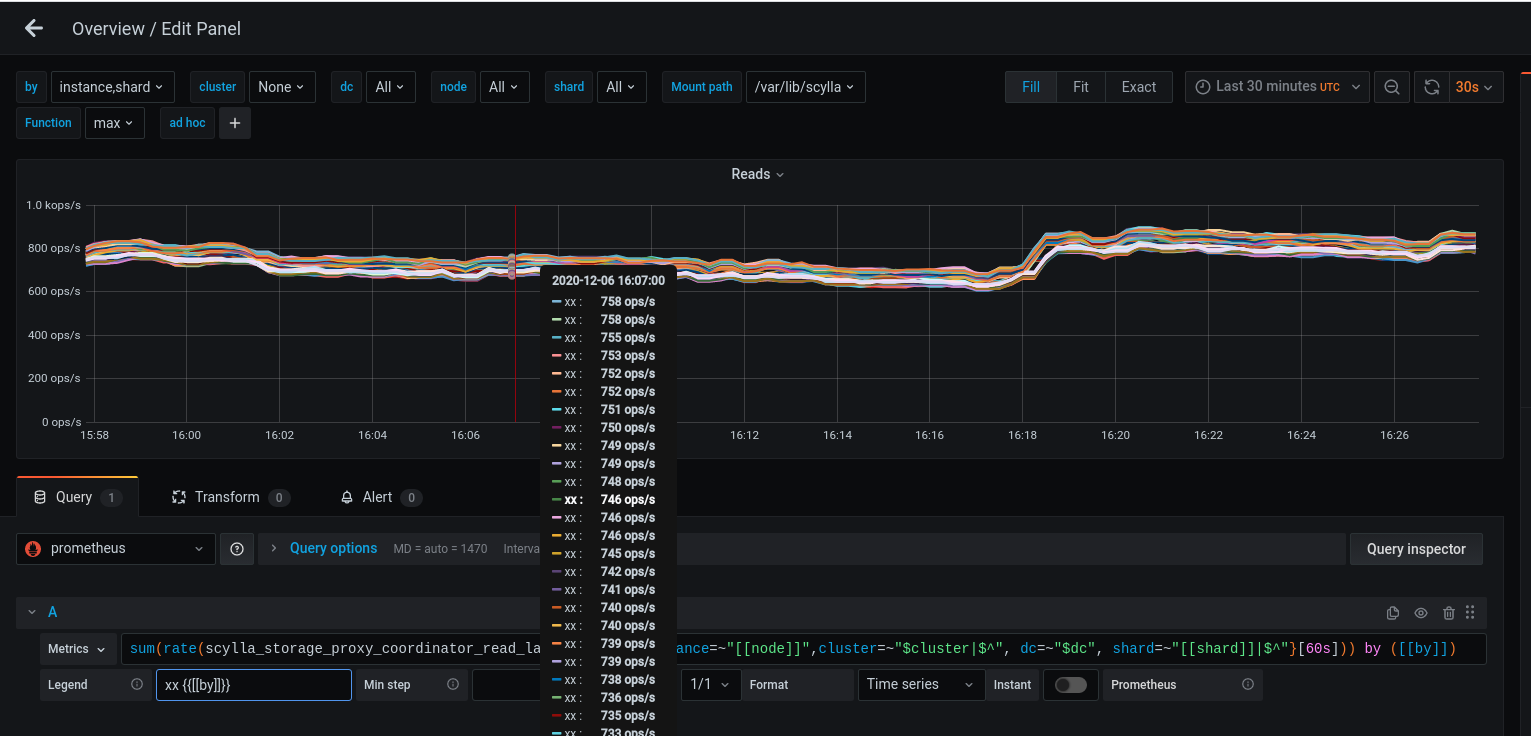Delete query A using trash icon

tap(1449, 612)
